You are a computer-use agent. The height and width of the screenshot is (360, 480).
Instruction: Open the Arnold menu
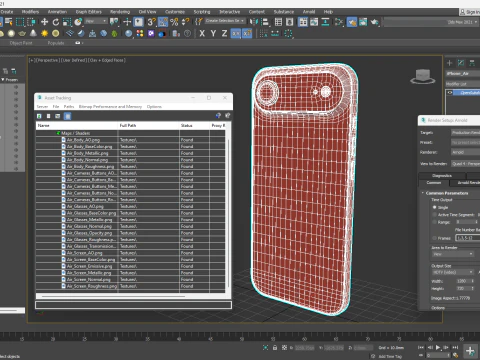coord(309,12)
